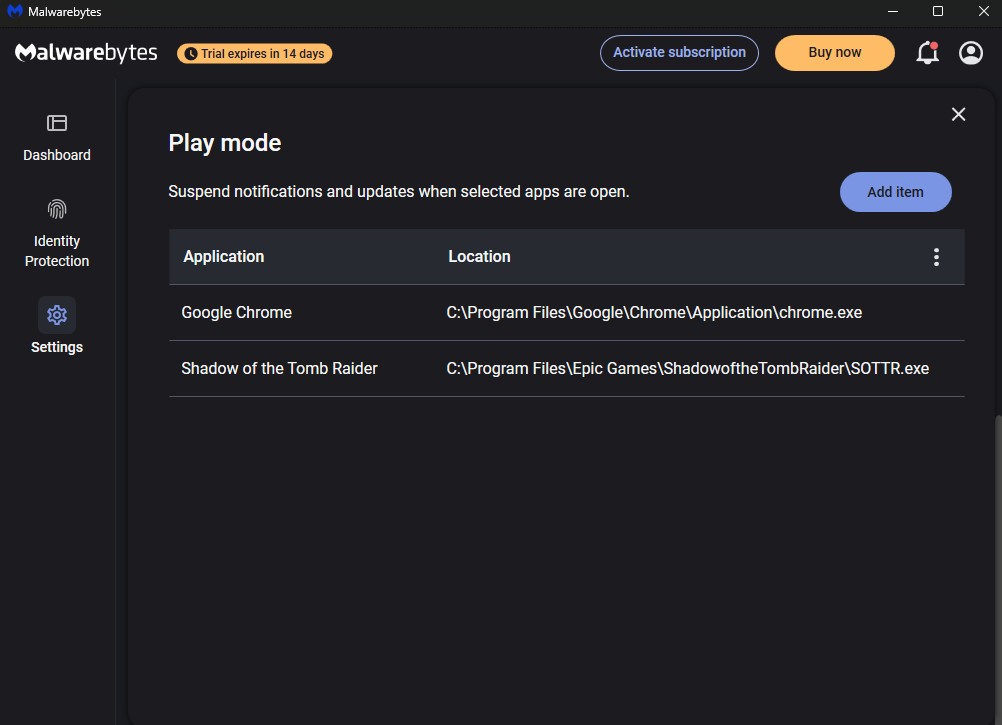Close the Play mode panel
Viewport: 1002px width, 725px height.
pyautogui.click(x=958, y=114)
